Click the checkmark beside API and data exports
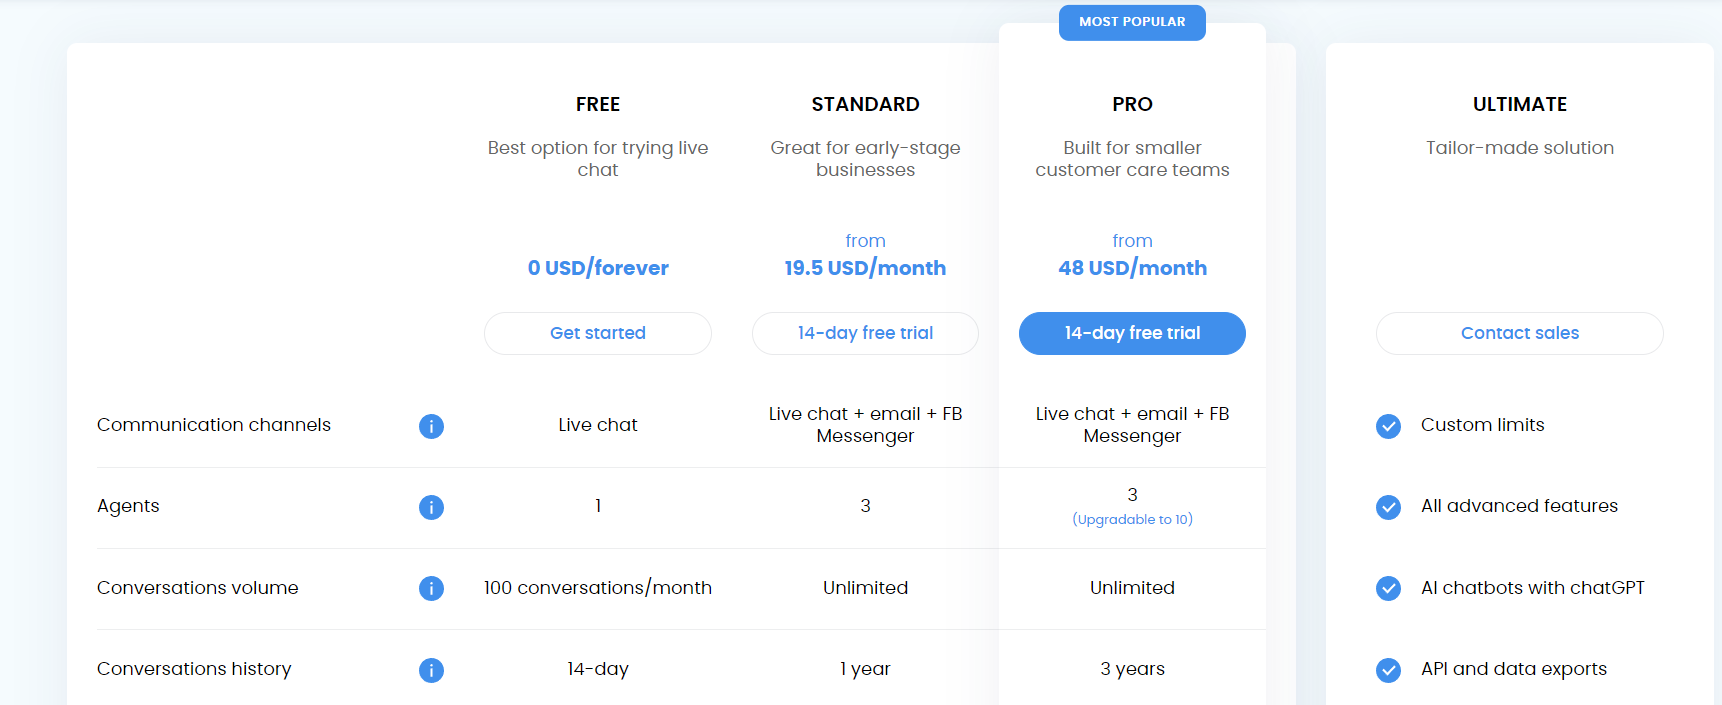 coord(1388,670)
